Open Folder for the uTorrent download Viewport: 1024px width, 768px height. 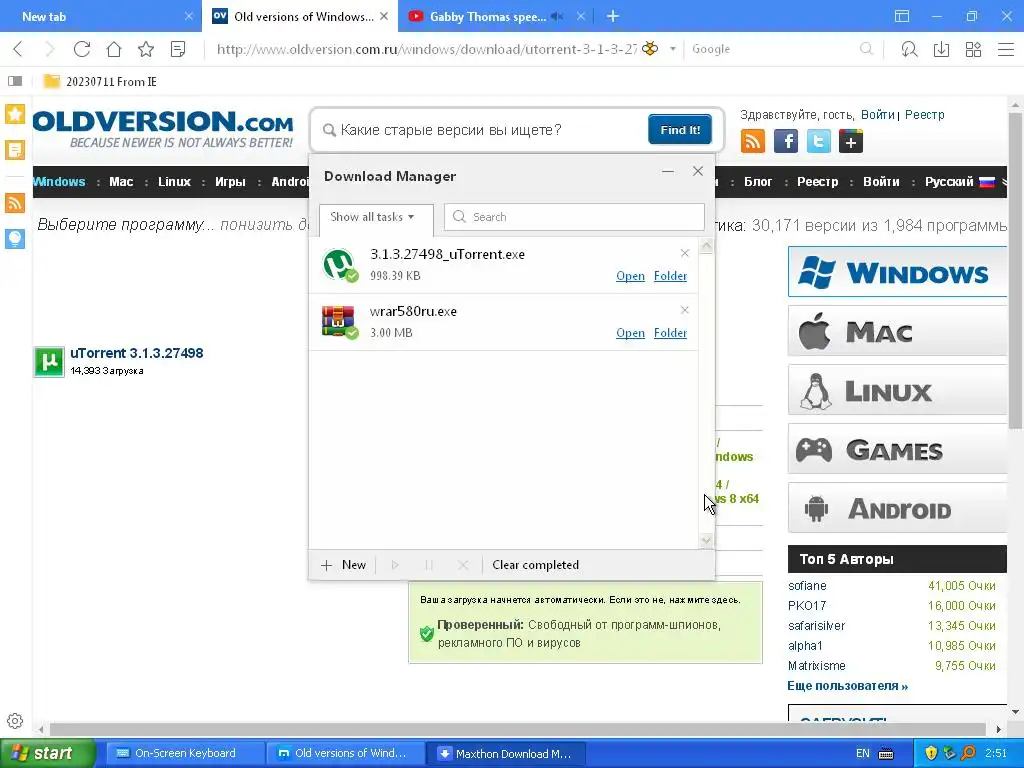pos(670,276)
